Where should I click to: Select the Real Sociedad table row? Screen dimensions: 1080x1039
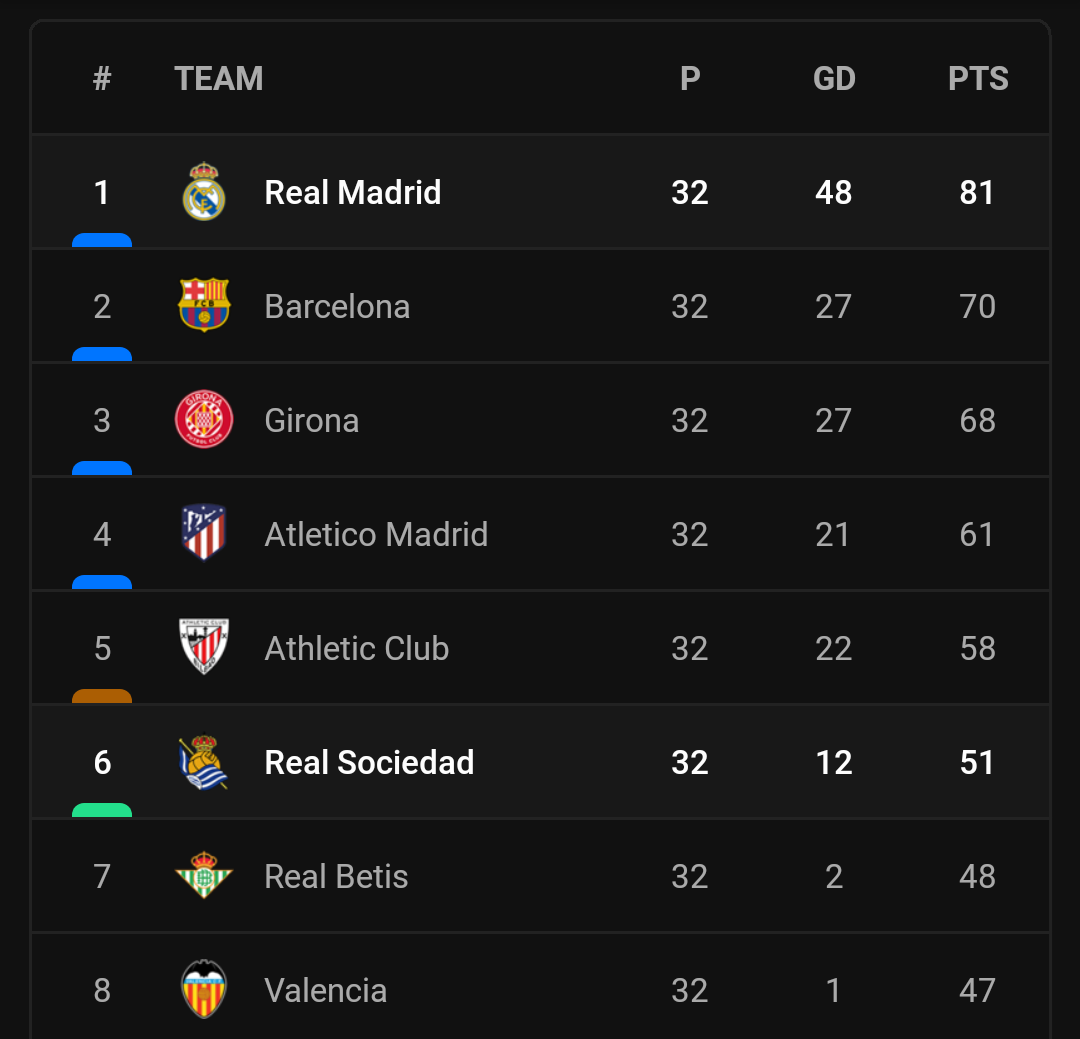[540, 762]
